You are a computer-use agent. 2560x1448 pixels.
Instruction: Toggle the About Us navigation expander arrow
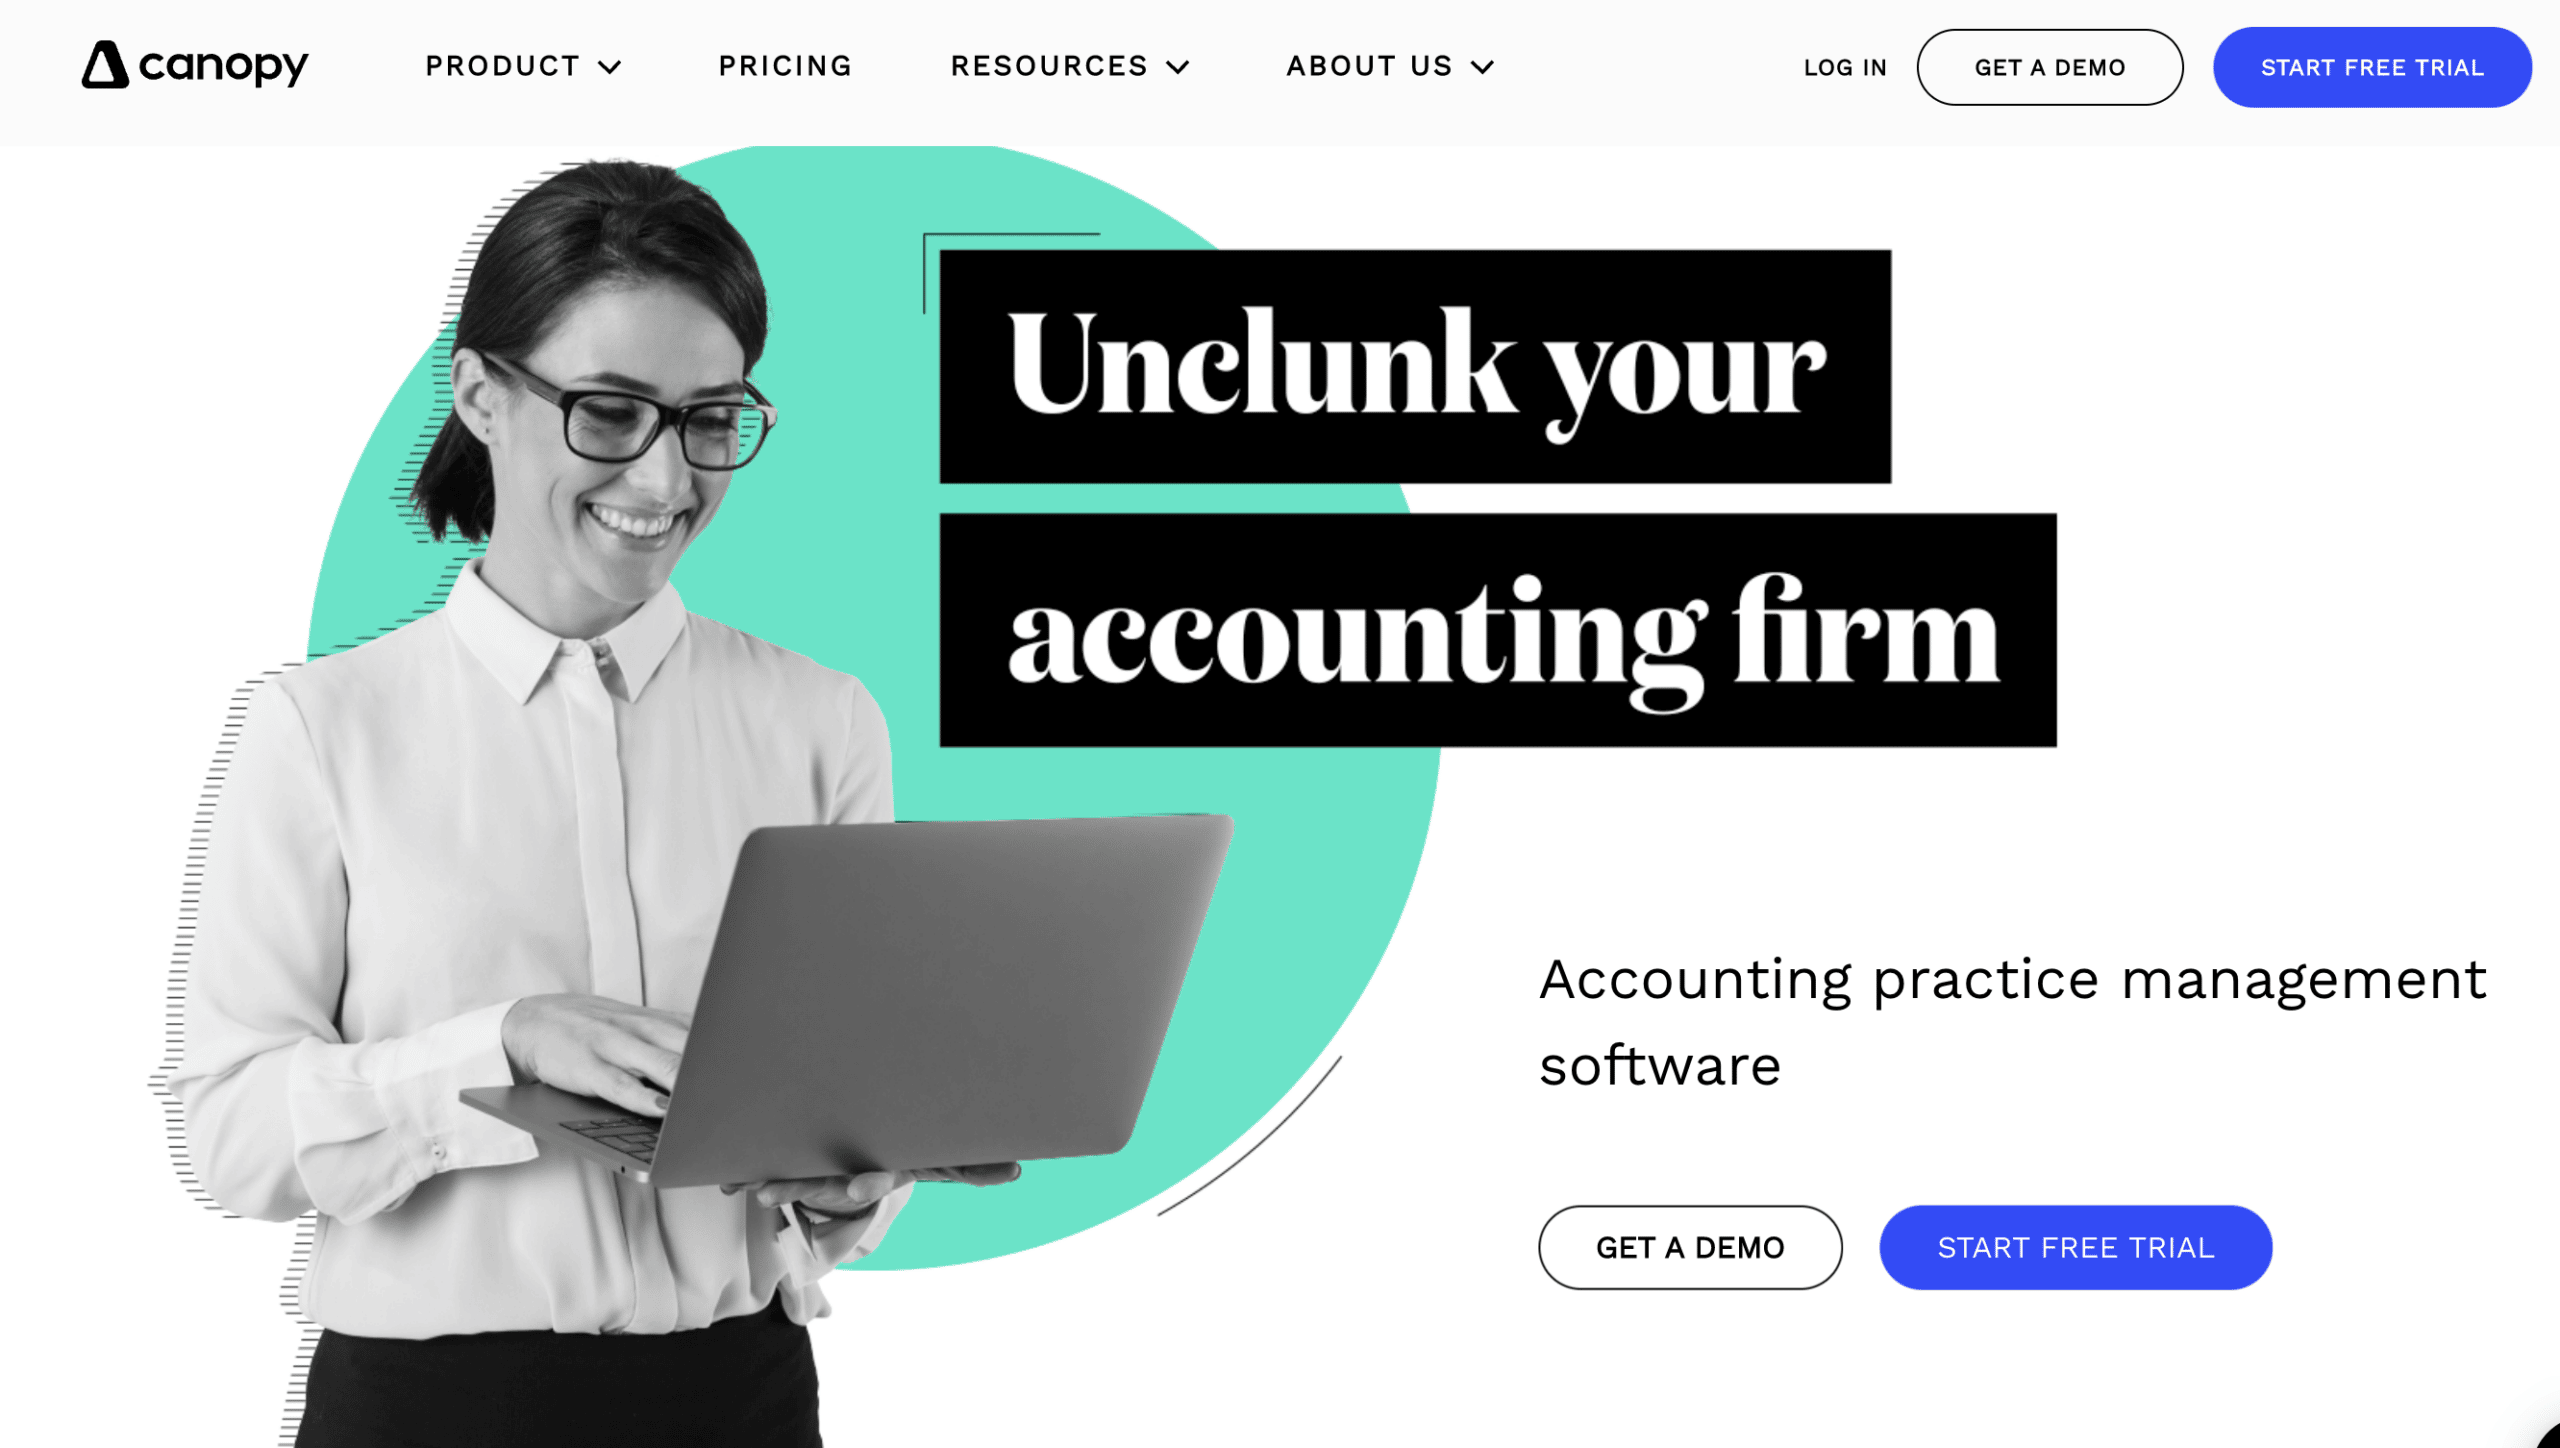click(1484, 67)
